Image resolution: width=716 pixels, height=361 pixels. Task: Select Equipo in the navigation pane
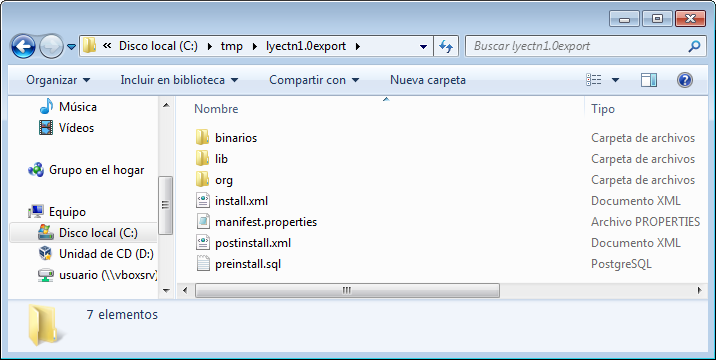[x=67, y=212]
